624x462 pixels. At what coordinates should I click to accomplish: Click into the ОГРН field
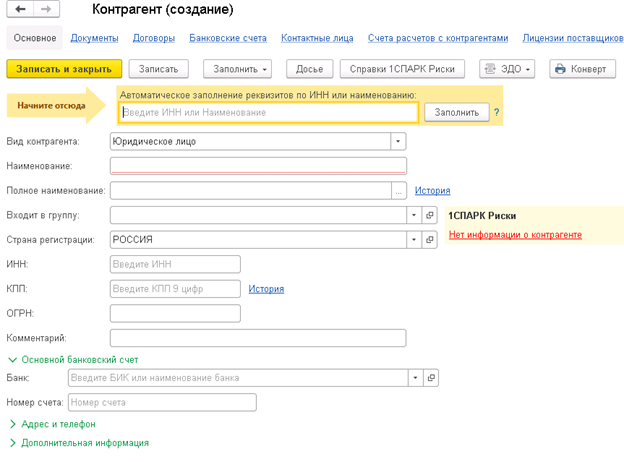coord(175,314)
